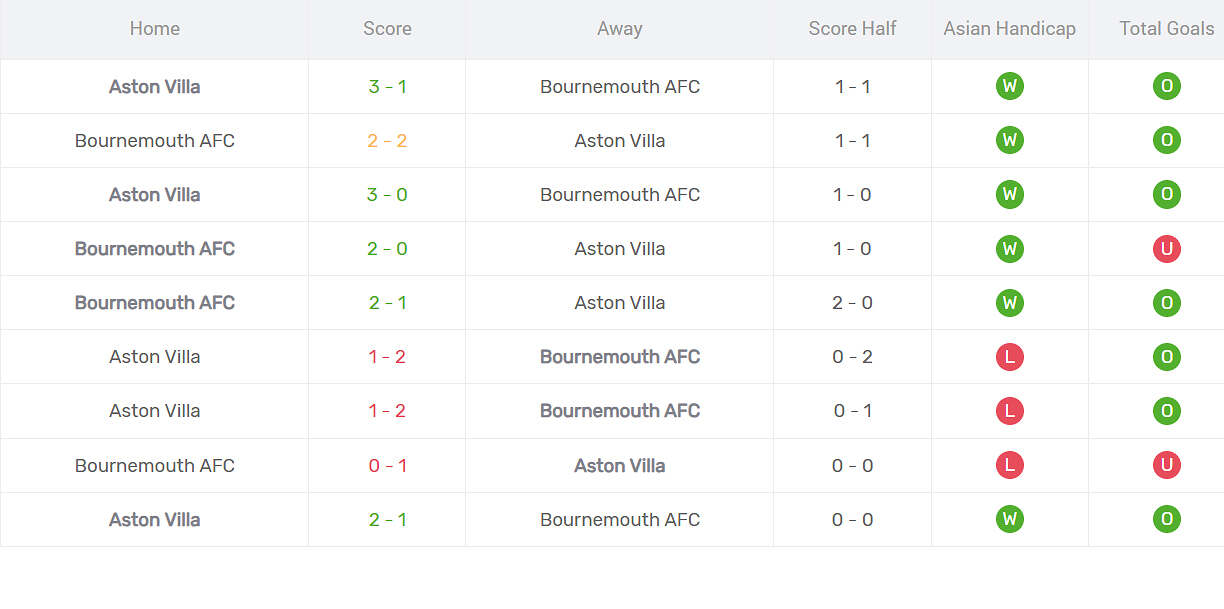Screen dimensions: 1224x609
Task: Click the W badge in the 3 - 1 match row
Action: (1009, 86)
